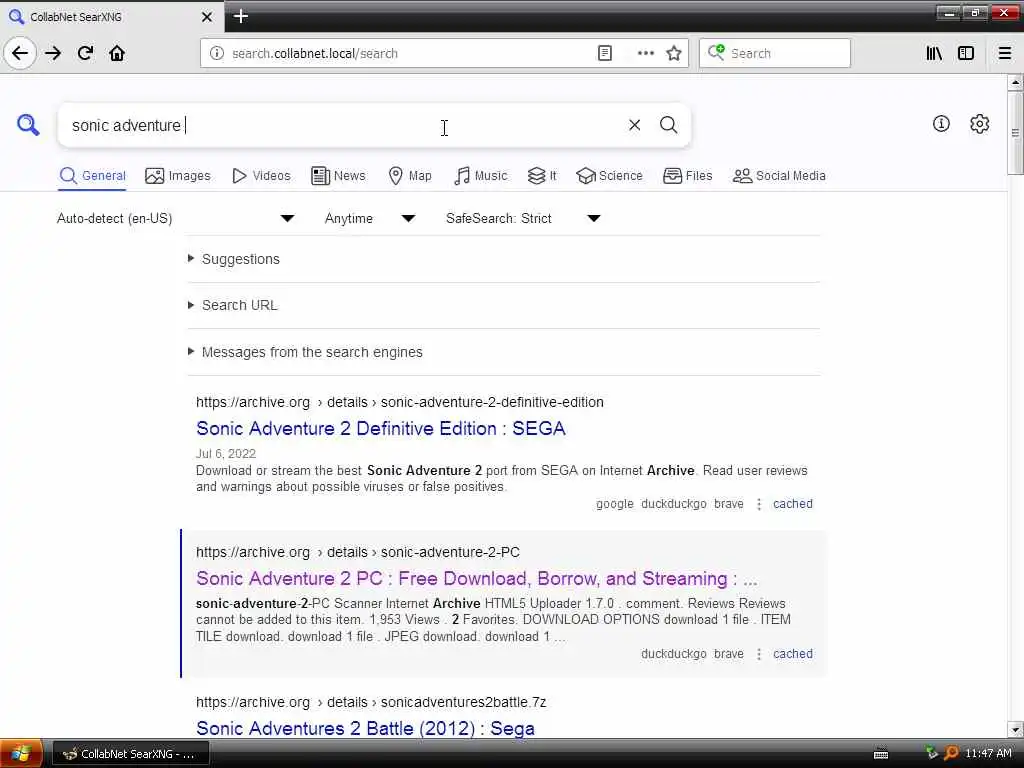Toggle the sidebar icon in the toolbar
Image resolution: width=1024 pixels, height=768 pixels.
[966, 53]
